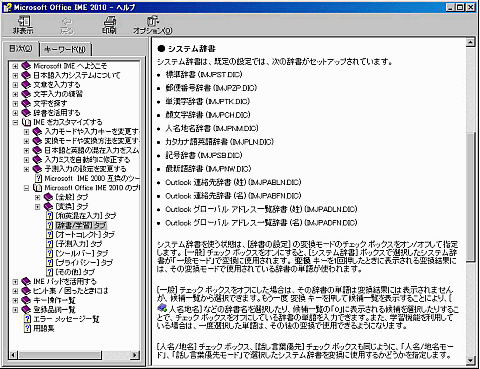Click book icon for 日本語と英語の混在入力

37,150
